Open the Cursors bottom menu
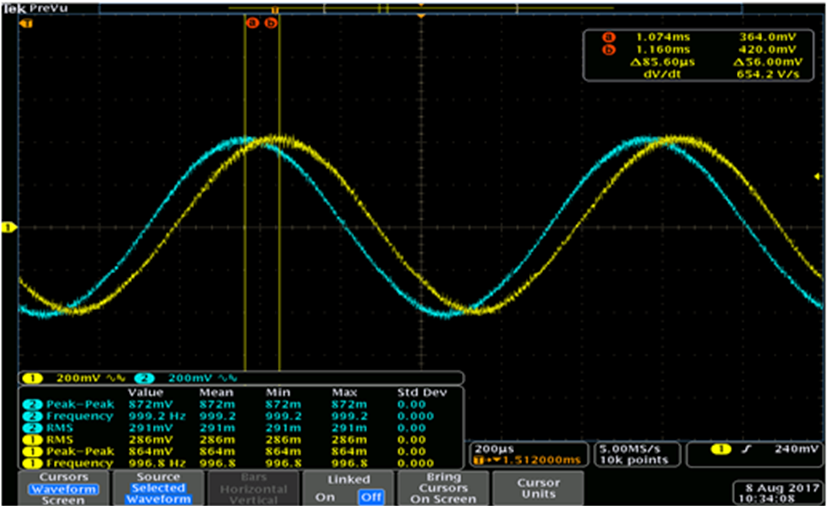This screenshot has height=506, width=828. pyautogui.click(x=64, y=488)
